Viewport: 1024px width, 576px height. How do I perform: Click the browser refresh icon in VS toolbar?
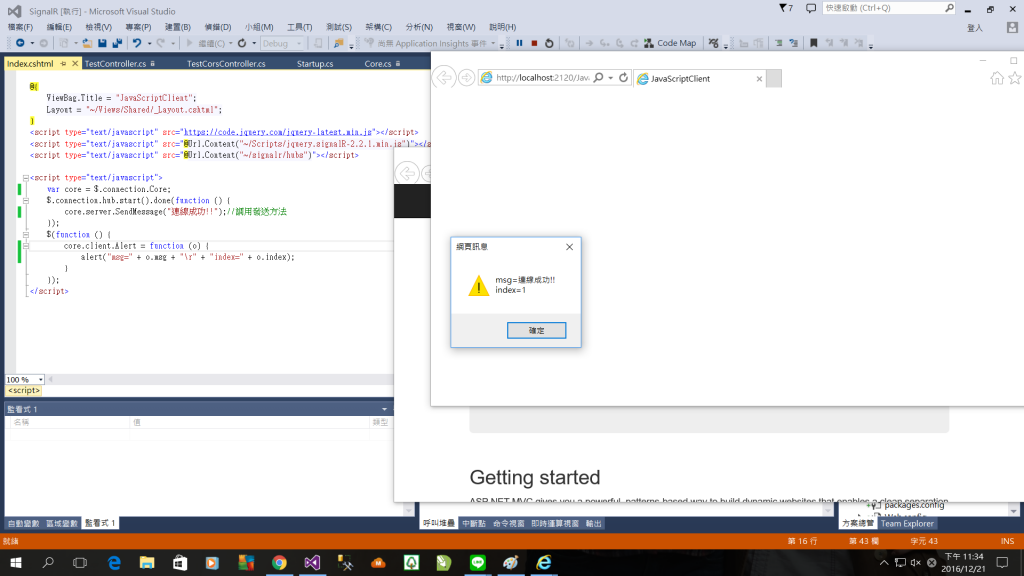[x=242, y=43]
